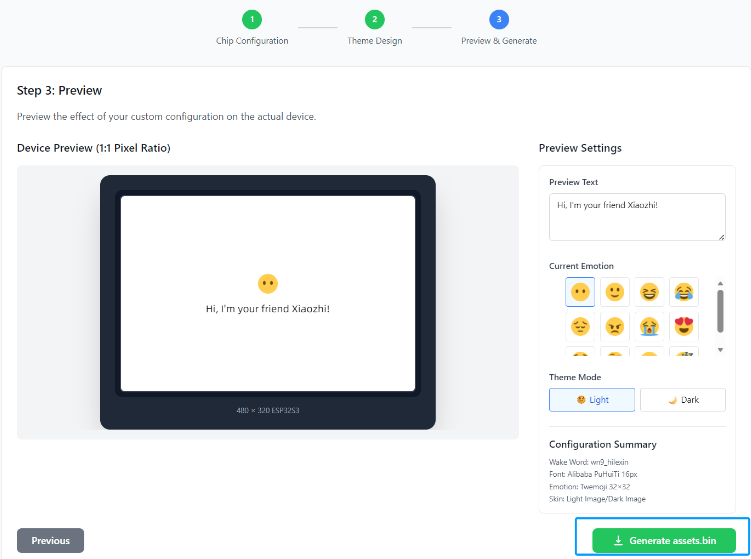Click the emotion list scrollbar up arrow
The image size is (751, 559).
pyautogui.click(x=720, y=283)
